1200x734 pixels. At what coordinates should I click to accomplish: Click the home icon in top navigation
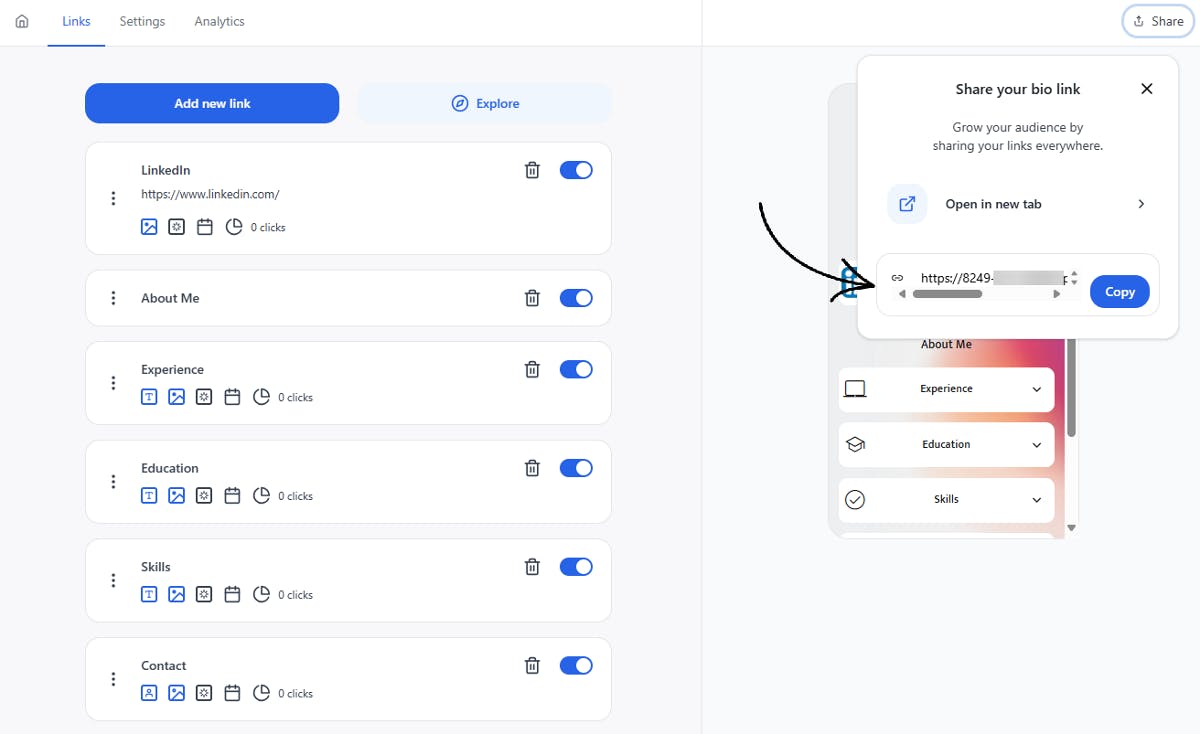pos(22,21)
